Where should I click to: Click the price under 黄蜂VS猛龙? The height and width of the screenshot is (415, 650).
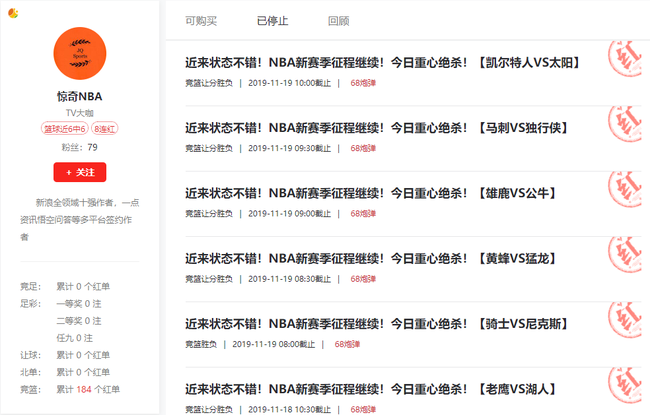point(363,279)
